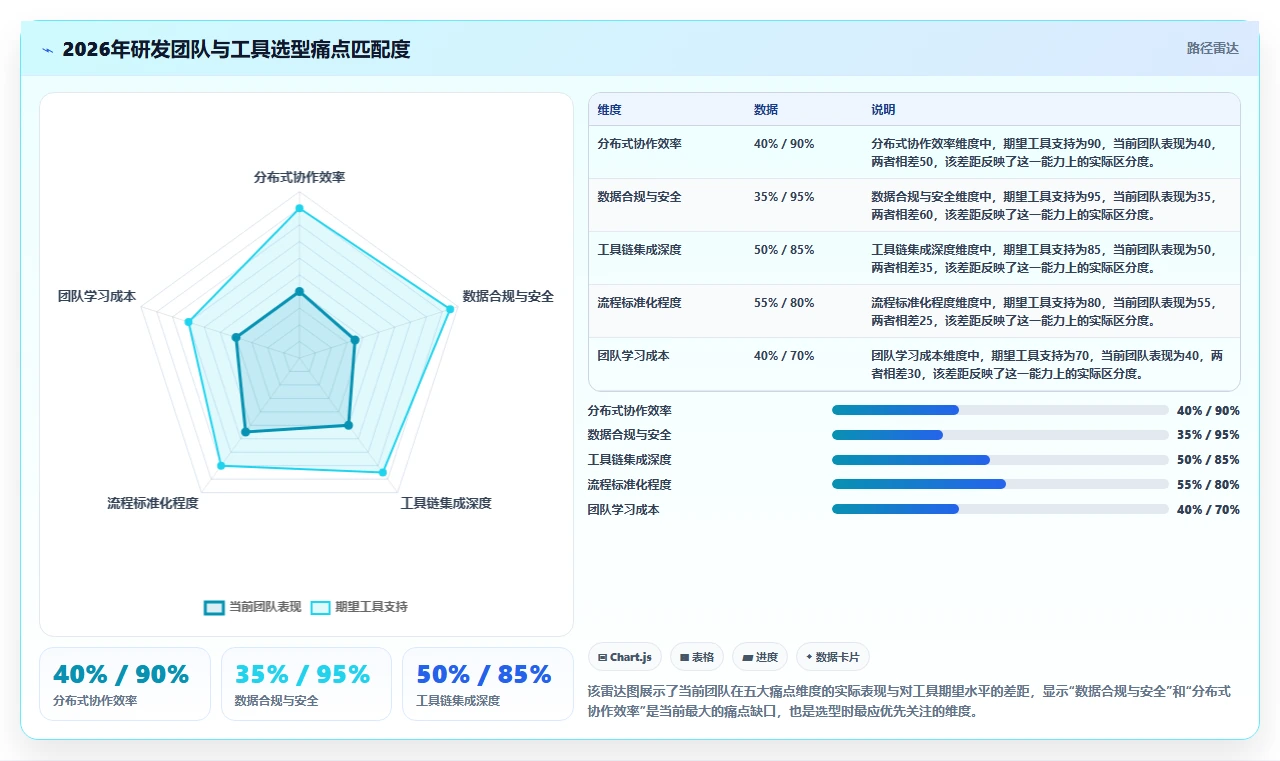Click the 数据合规与安全 table row name
Image resolution: width=1280 pixels, height=761 pixels.
coord(640,197)
